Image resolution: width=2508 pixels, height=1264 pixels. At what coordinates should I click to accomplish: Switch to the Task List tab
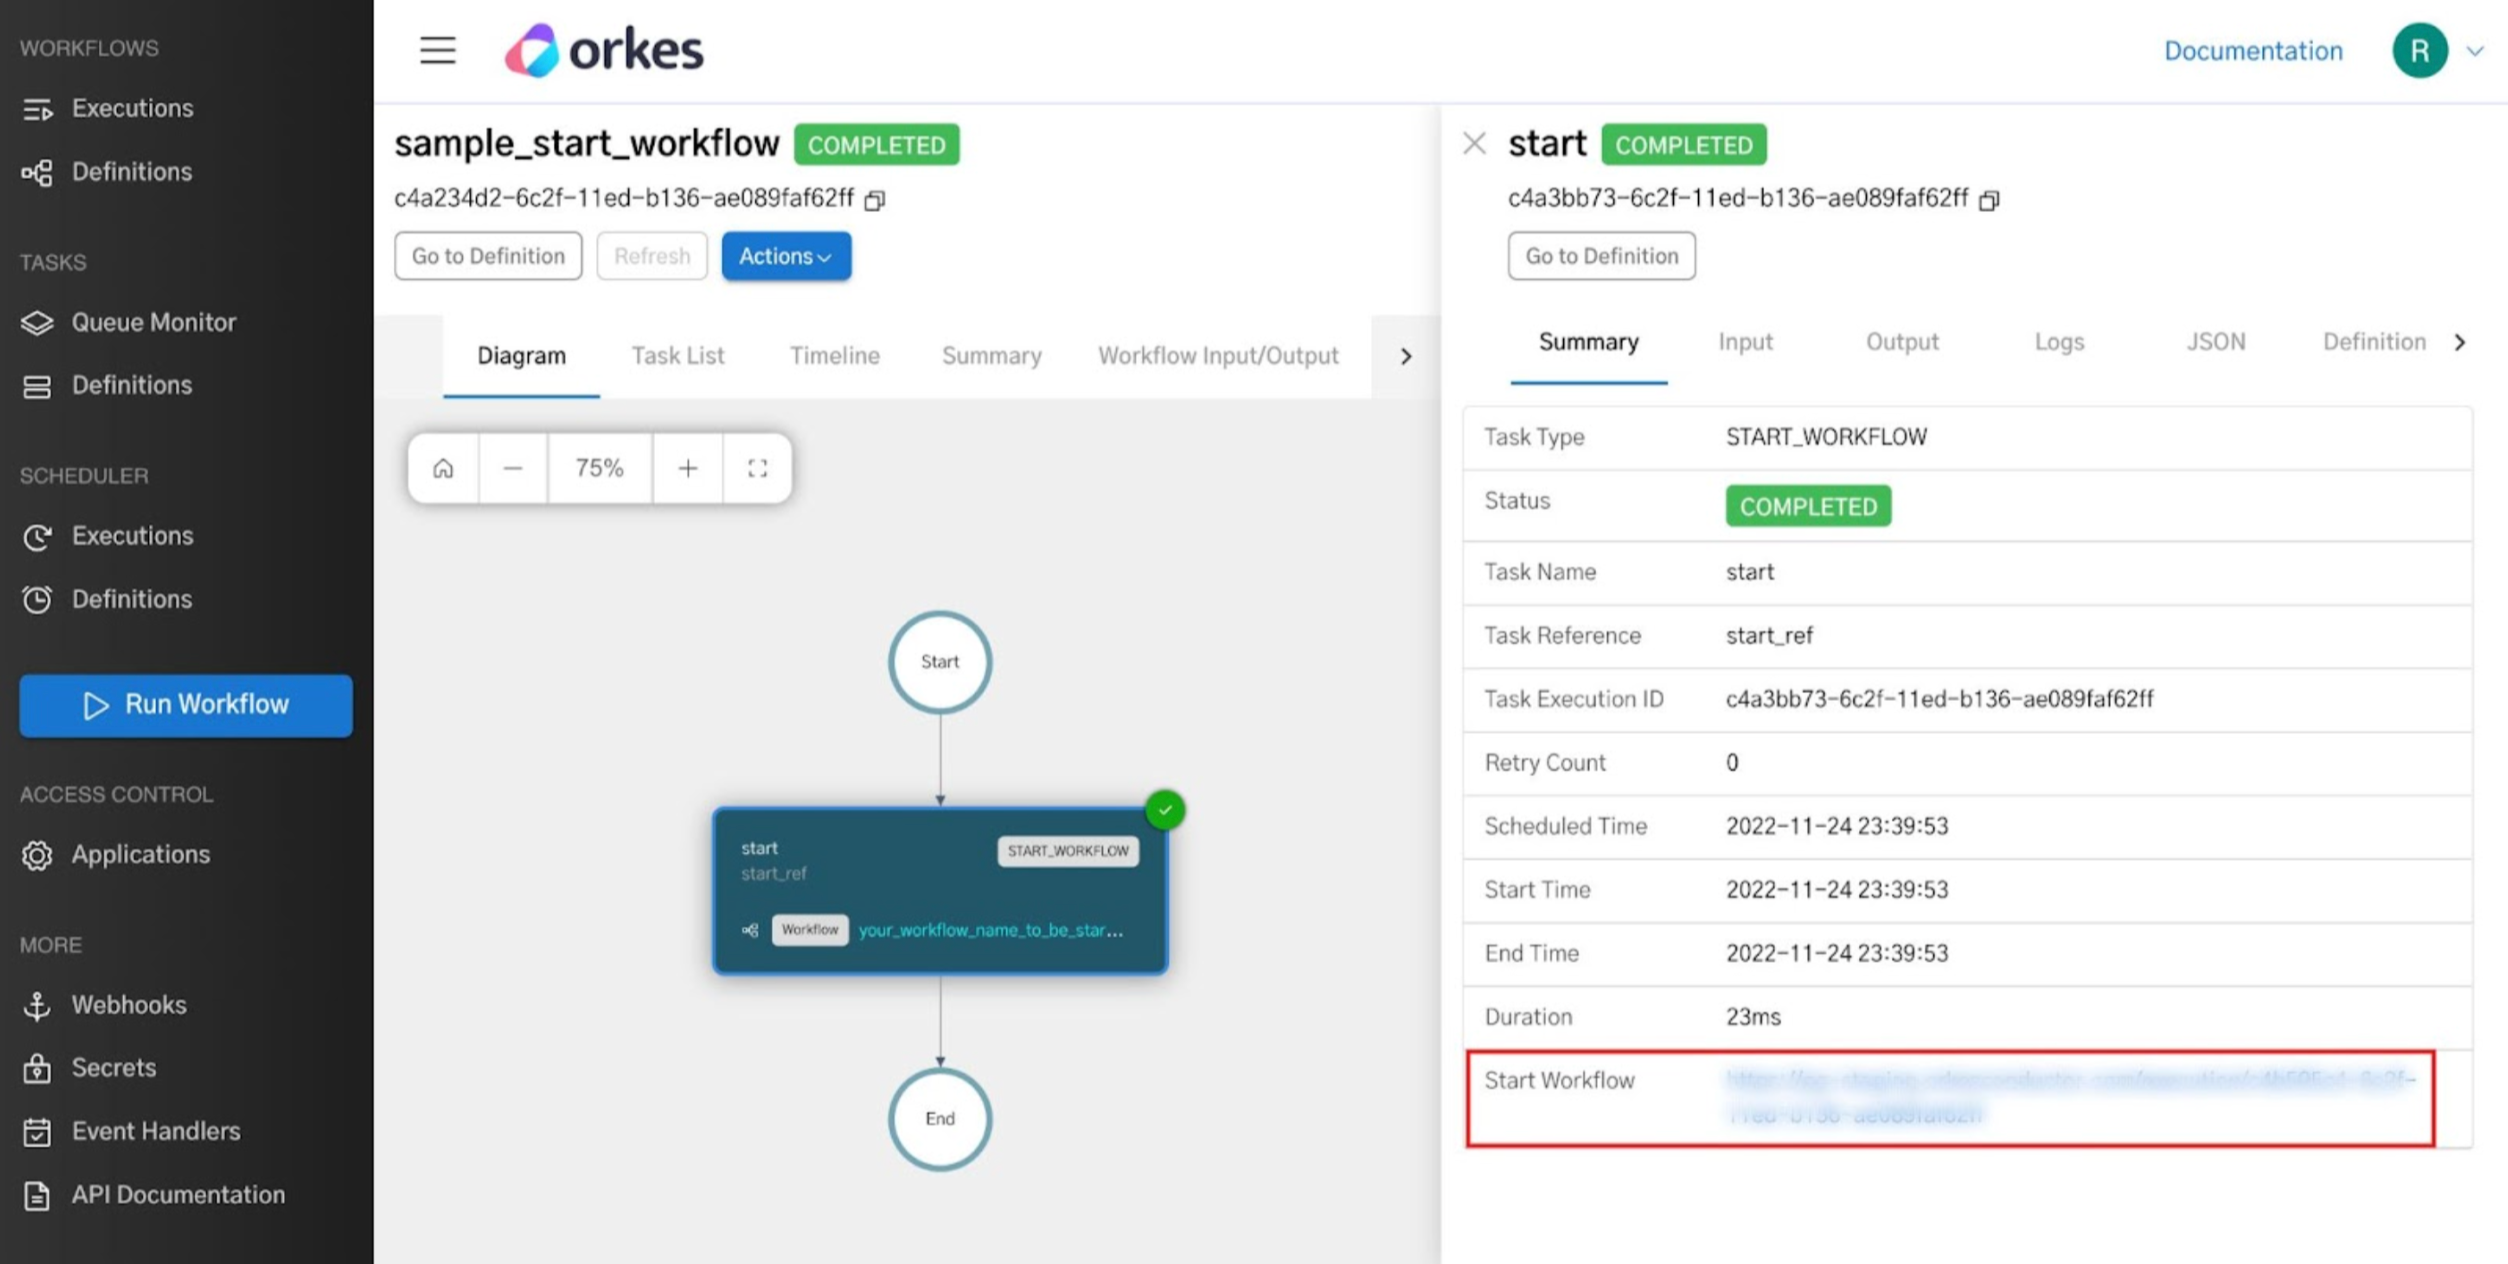tap(677, 355)
